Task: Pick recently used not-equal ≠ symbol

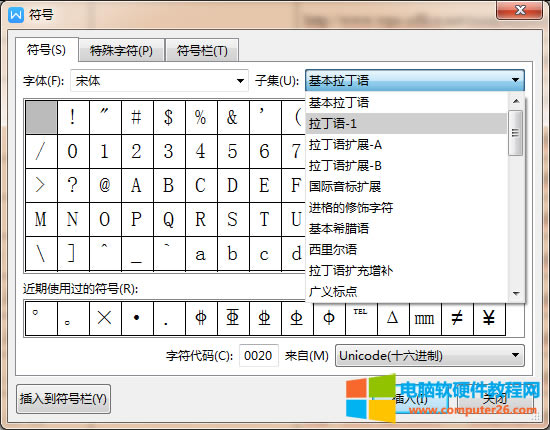Action: [x=457, y=318]
